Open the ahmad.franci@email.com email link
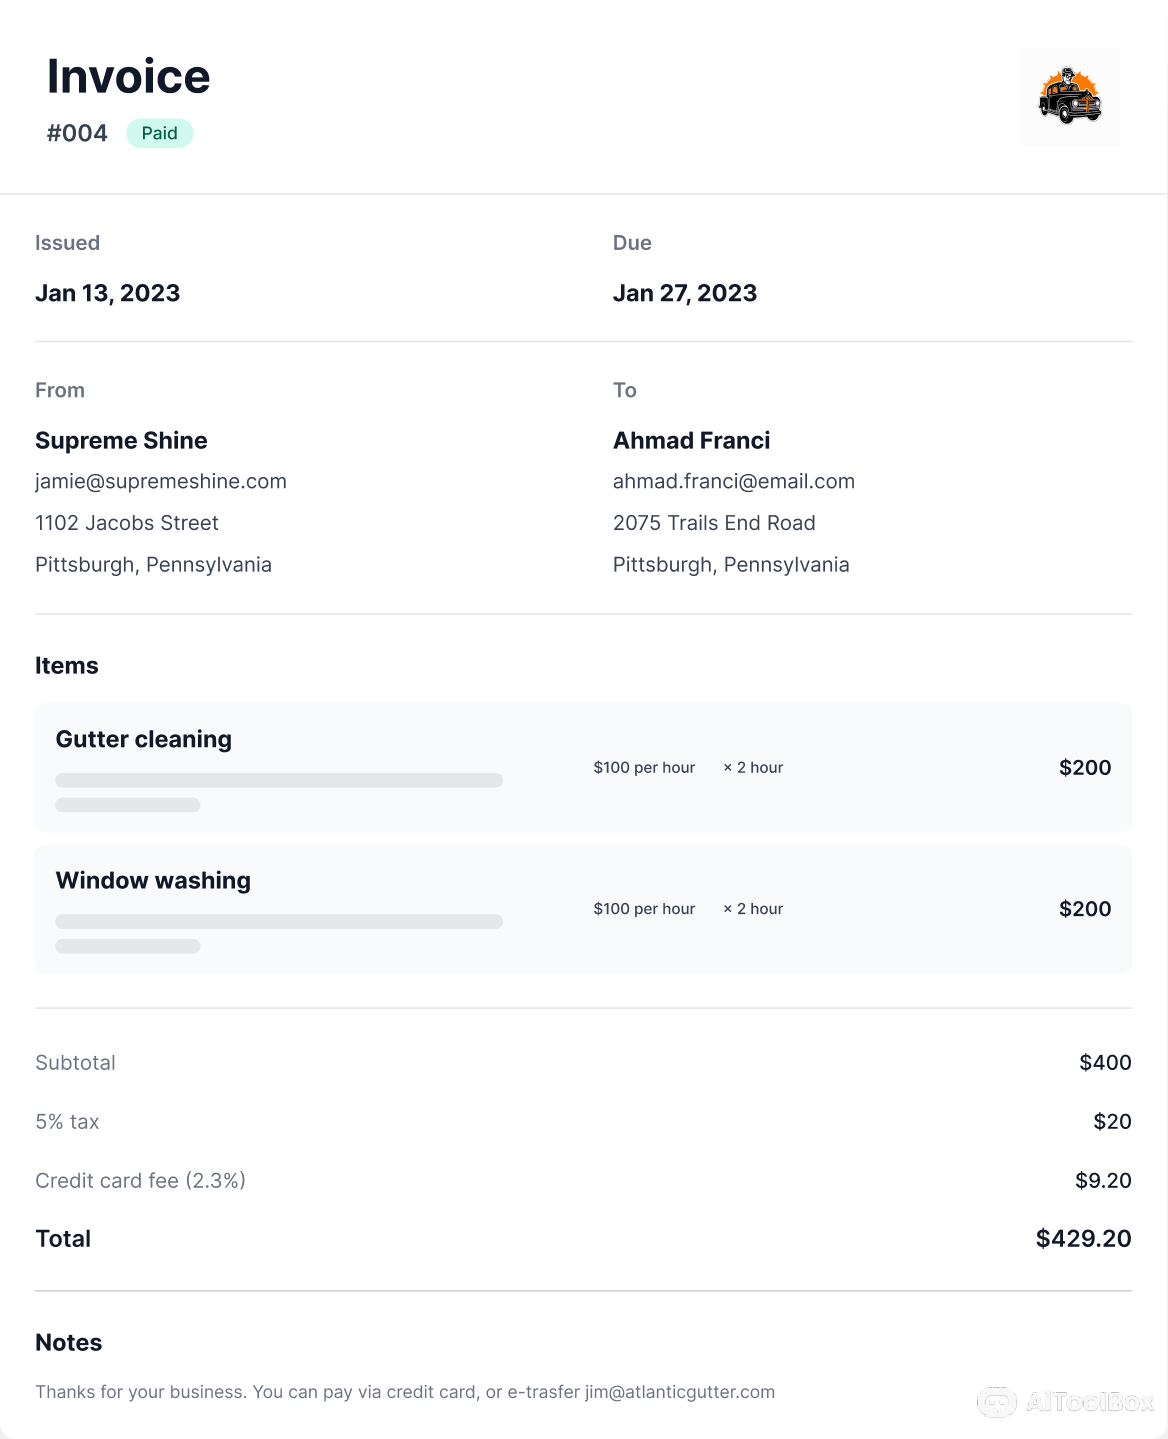 click(x=734, y=481)
